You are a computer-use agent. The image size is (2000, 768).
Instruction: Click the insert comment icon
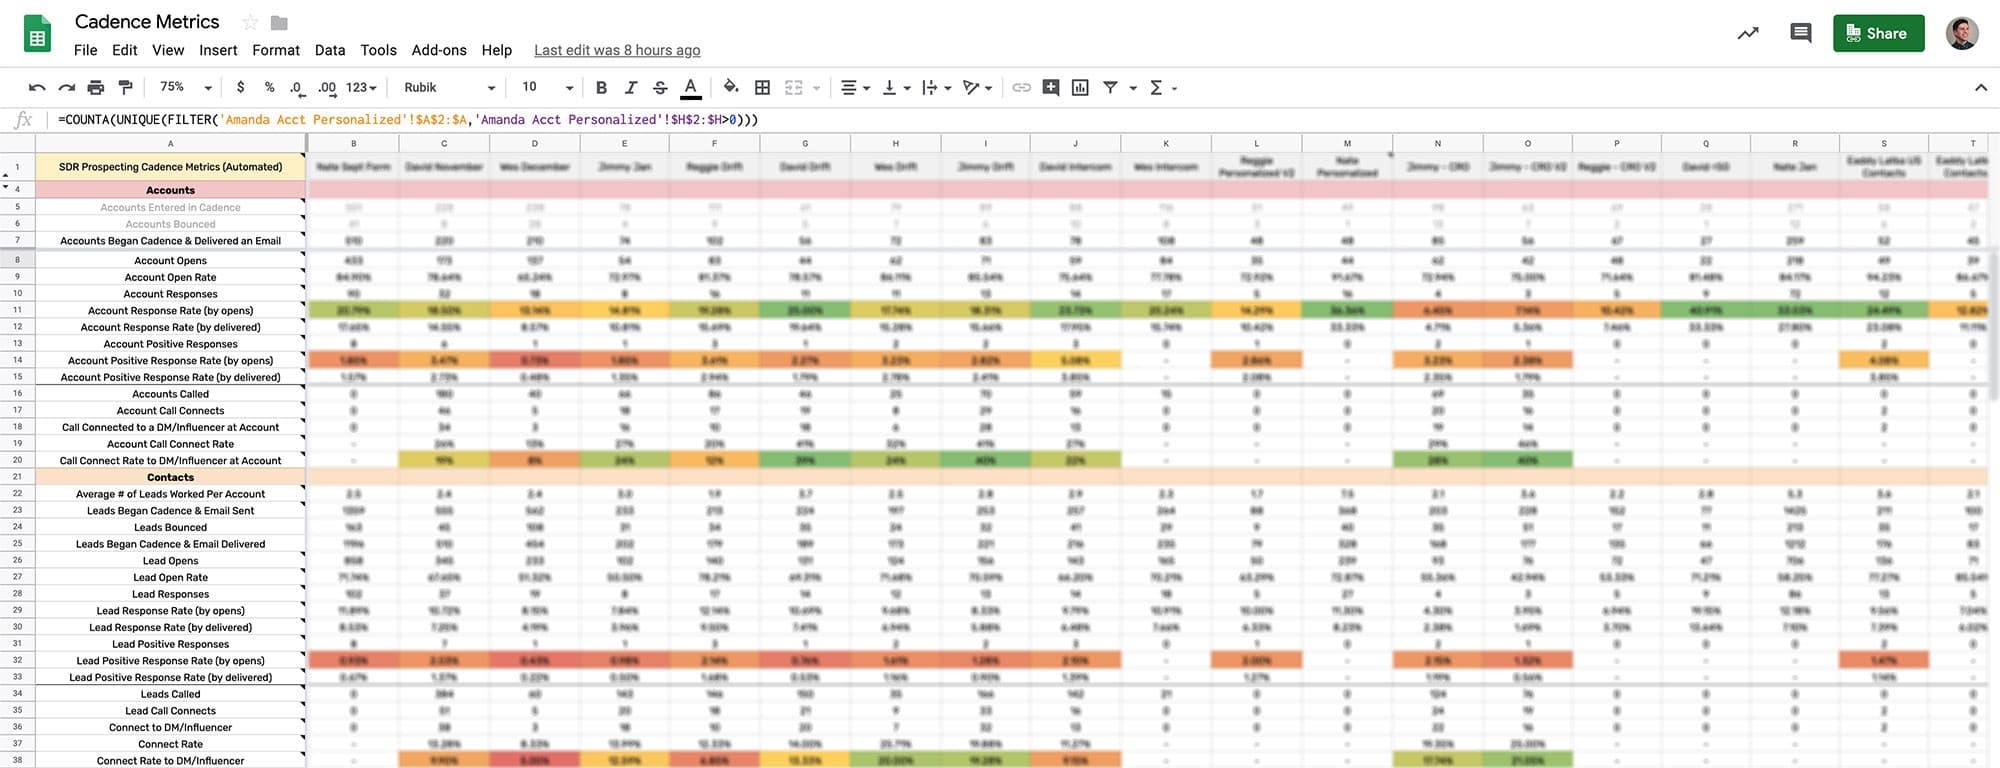point(1051,88)
